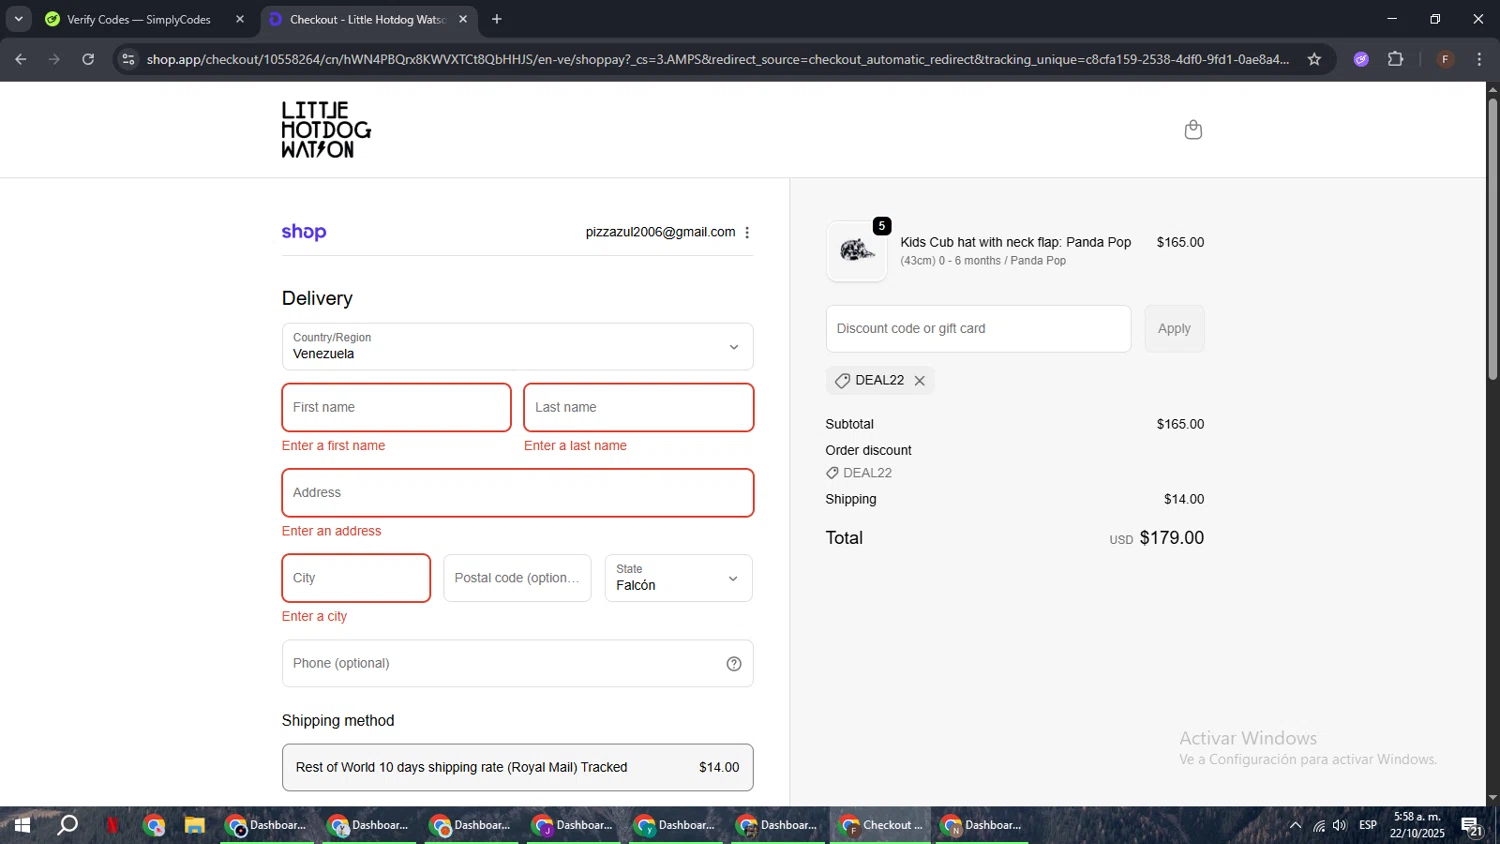Click the Panda Pop hat thumbnail

pos(857,251)
